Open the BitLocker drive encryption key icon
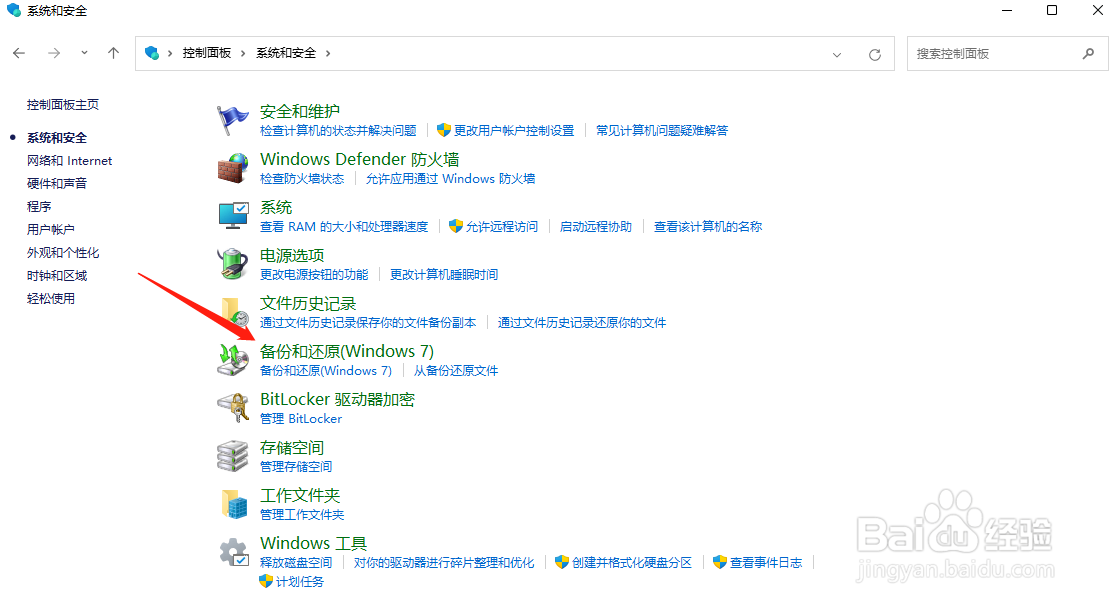The height and width of the screenshot is (608, 1116). click(233, 407)
